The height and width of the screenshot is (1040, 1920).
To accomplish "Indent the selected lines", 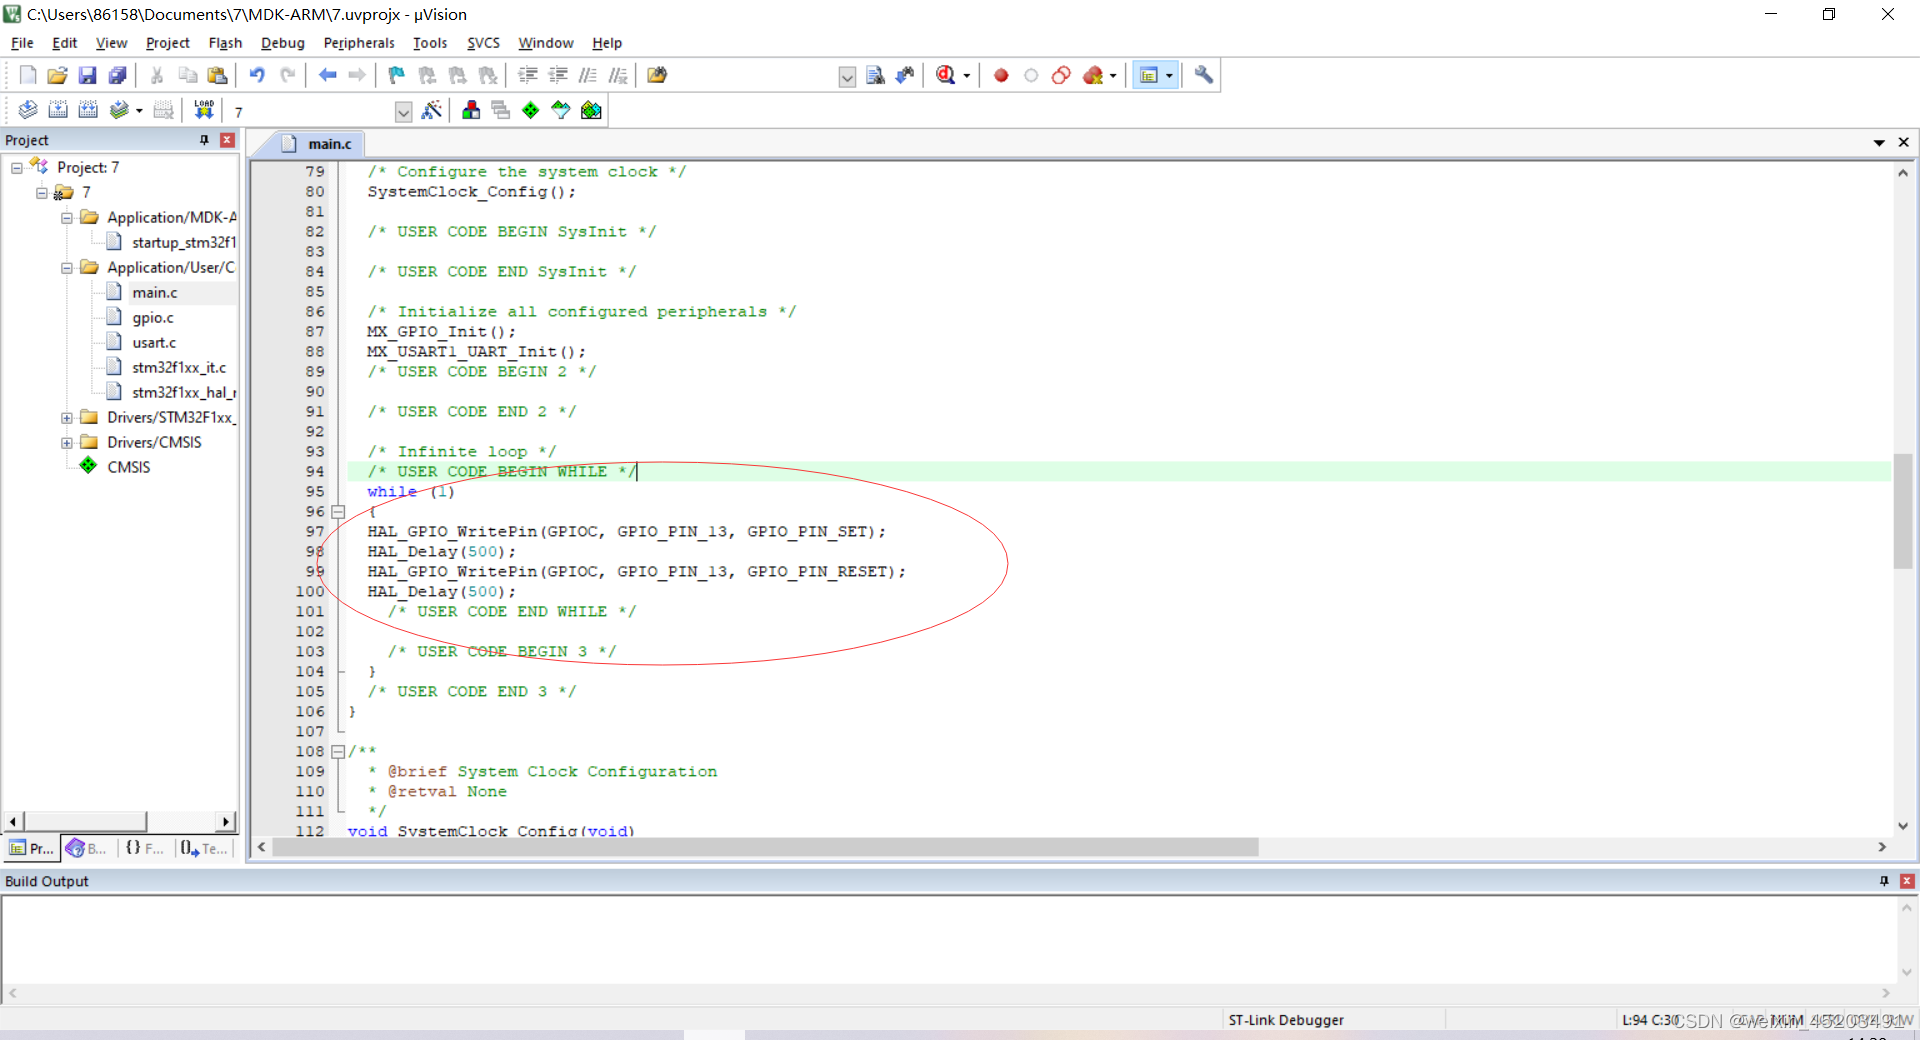I will pos(528,75).
